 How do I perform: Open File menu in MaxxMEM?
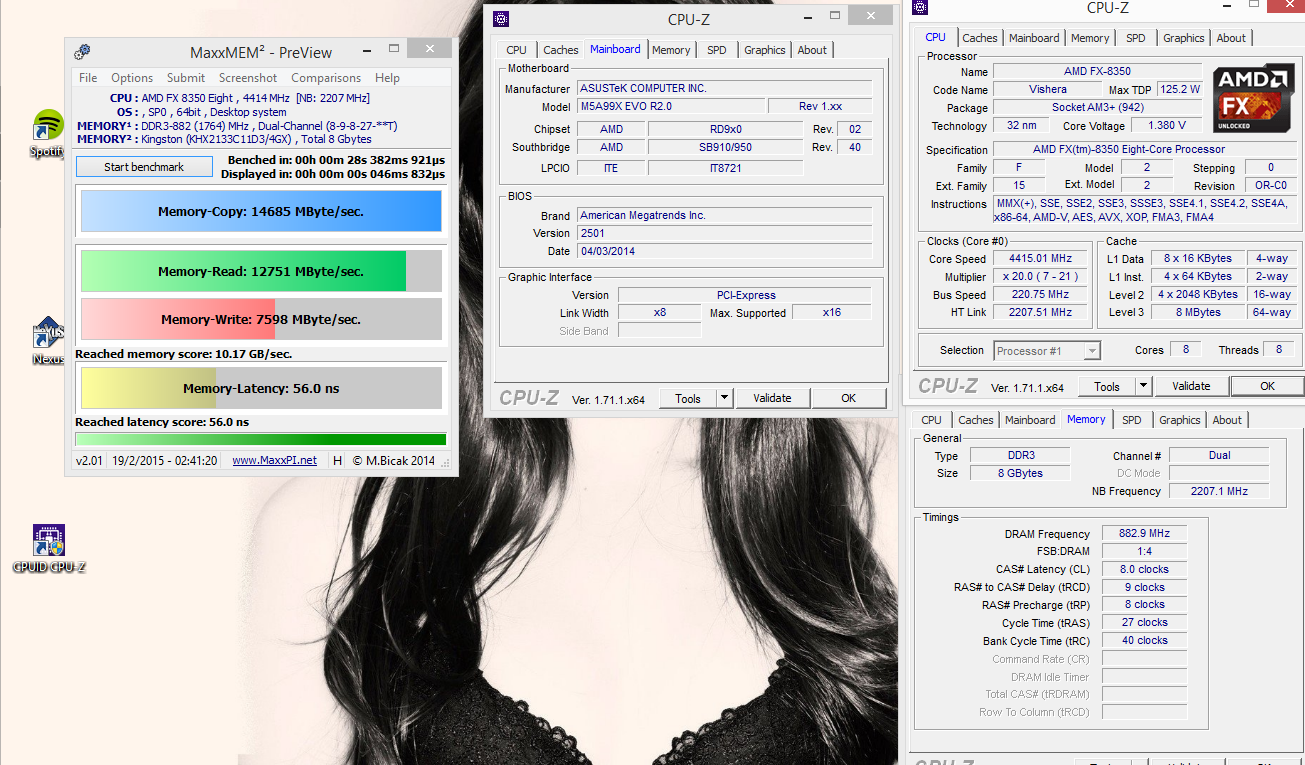click(88, 77)
